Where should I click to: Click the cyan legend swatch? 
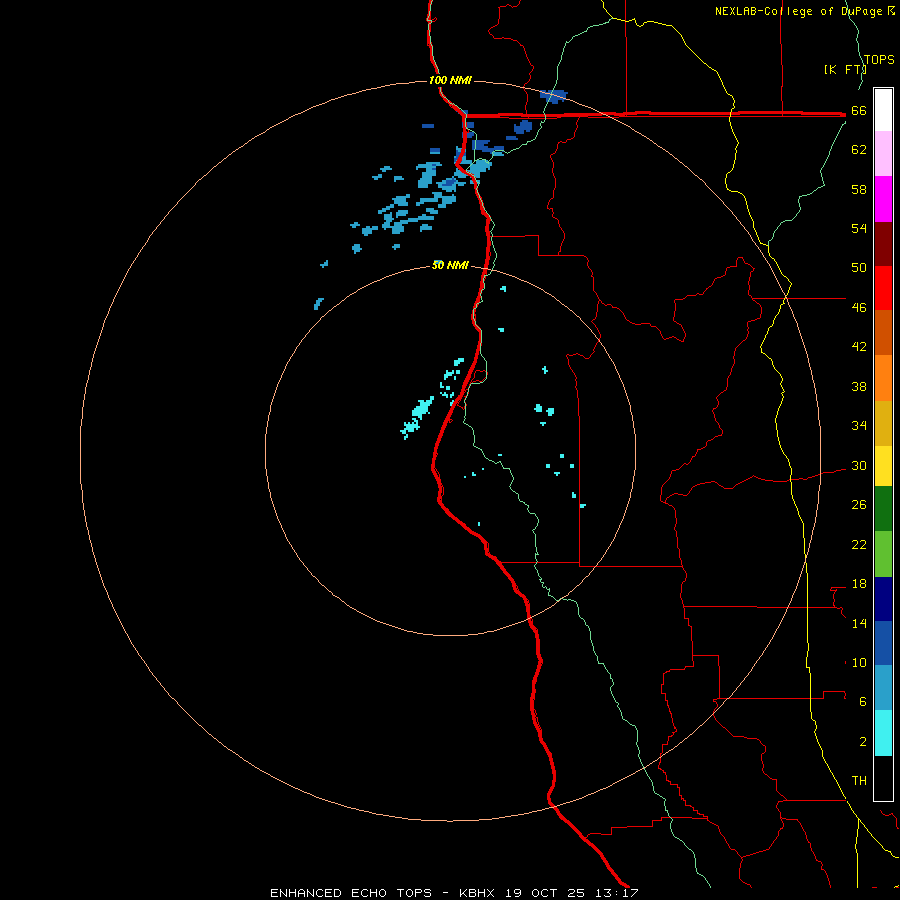[883, 733]
